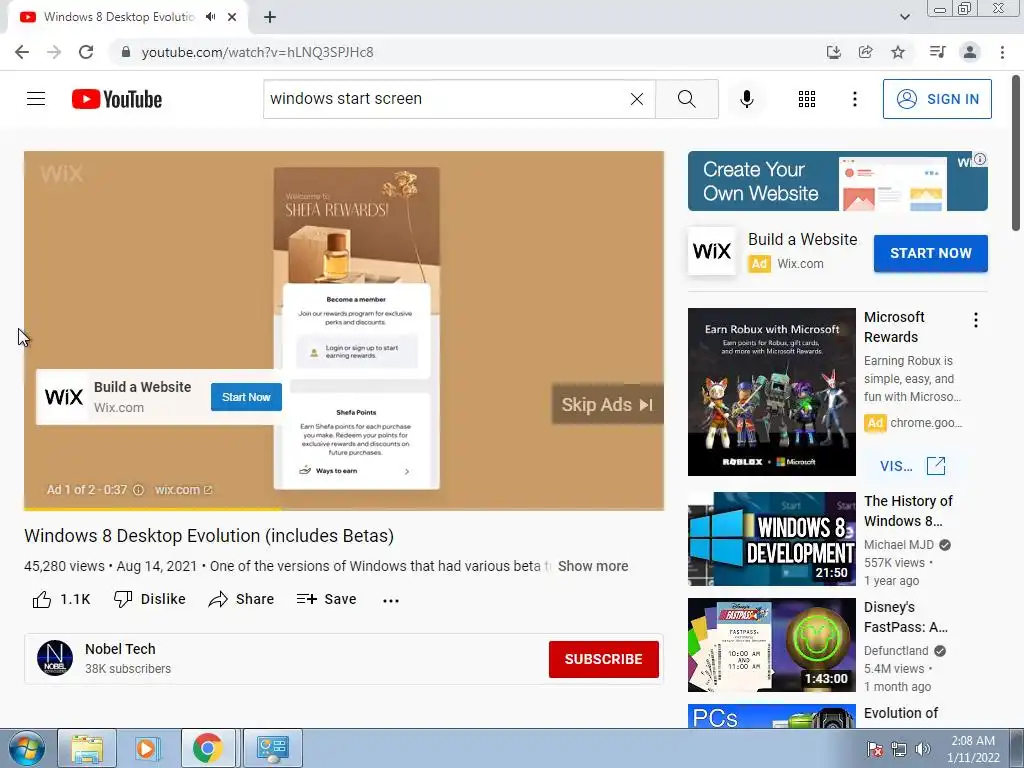This screenshot has height=768, width=1024.
Task: Open Michael MJD channel name
Action: tap(899, 545)
